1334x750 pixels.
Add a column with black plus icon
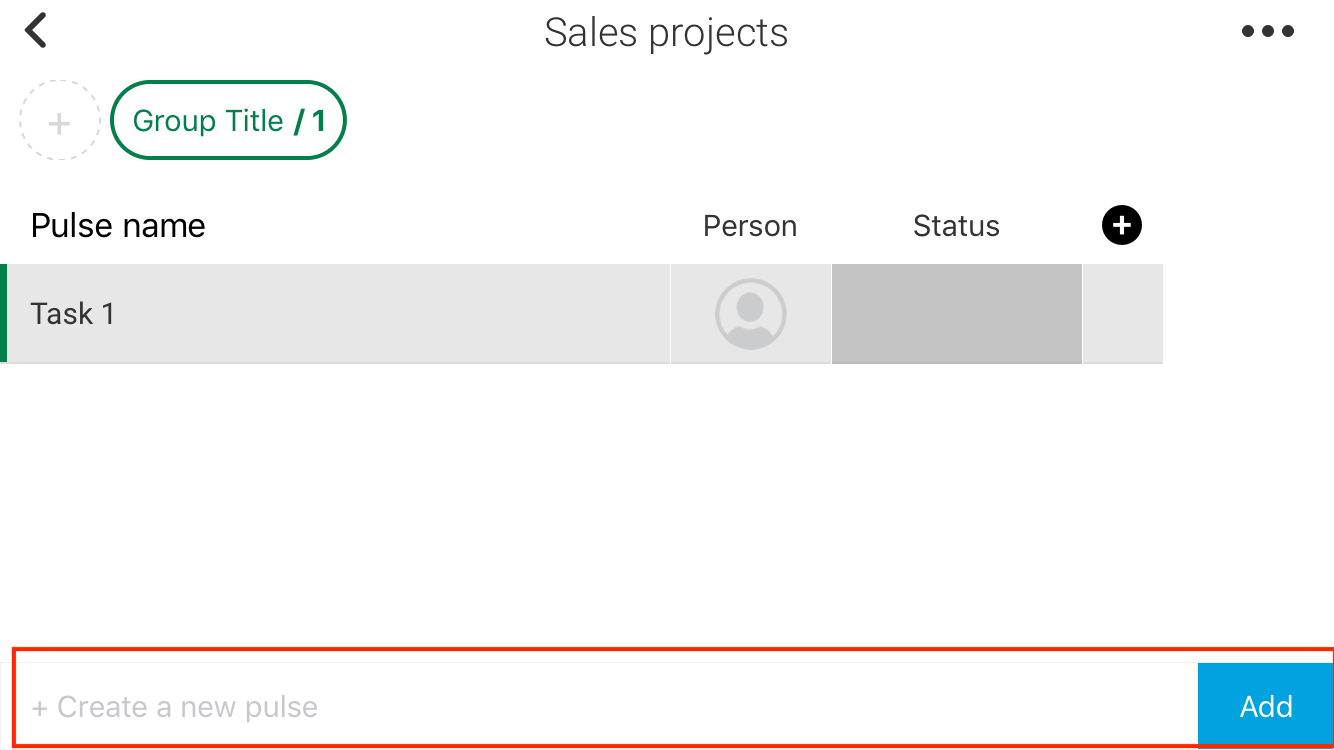tap(1122, 226)
